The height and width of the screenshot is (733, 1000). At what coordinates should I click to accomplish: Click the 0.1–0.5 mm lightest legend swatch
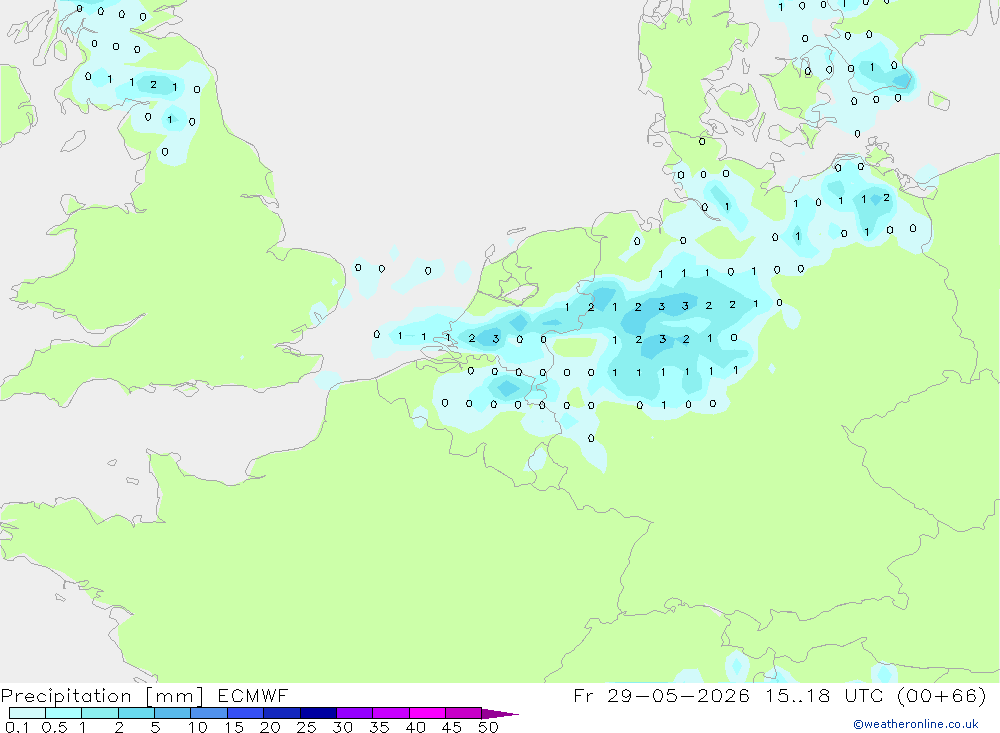27,713
